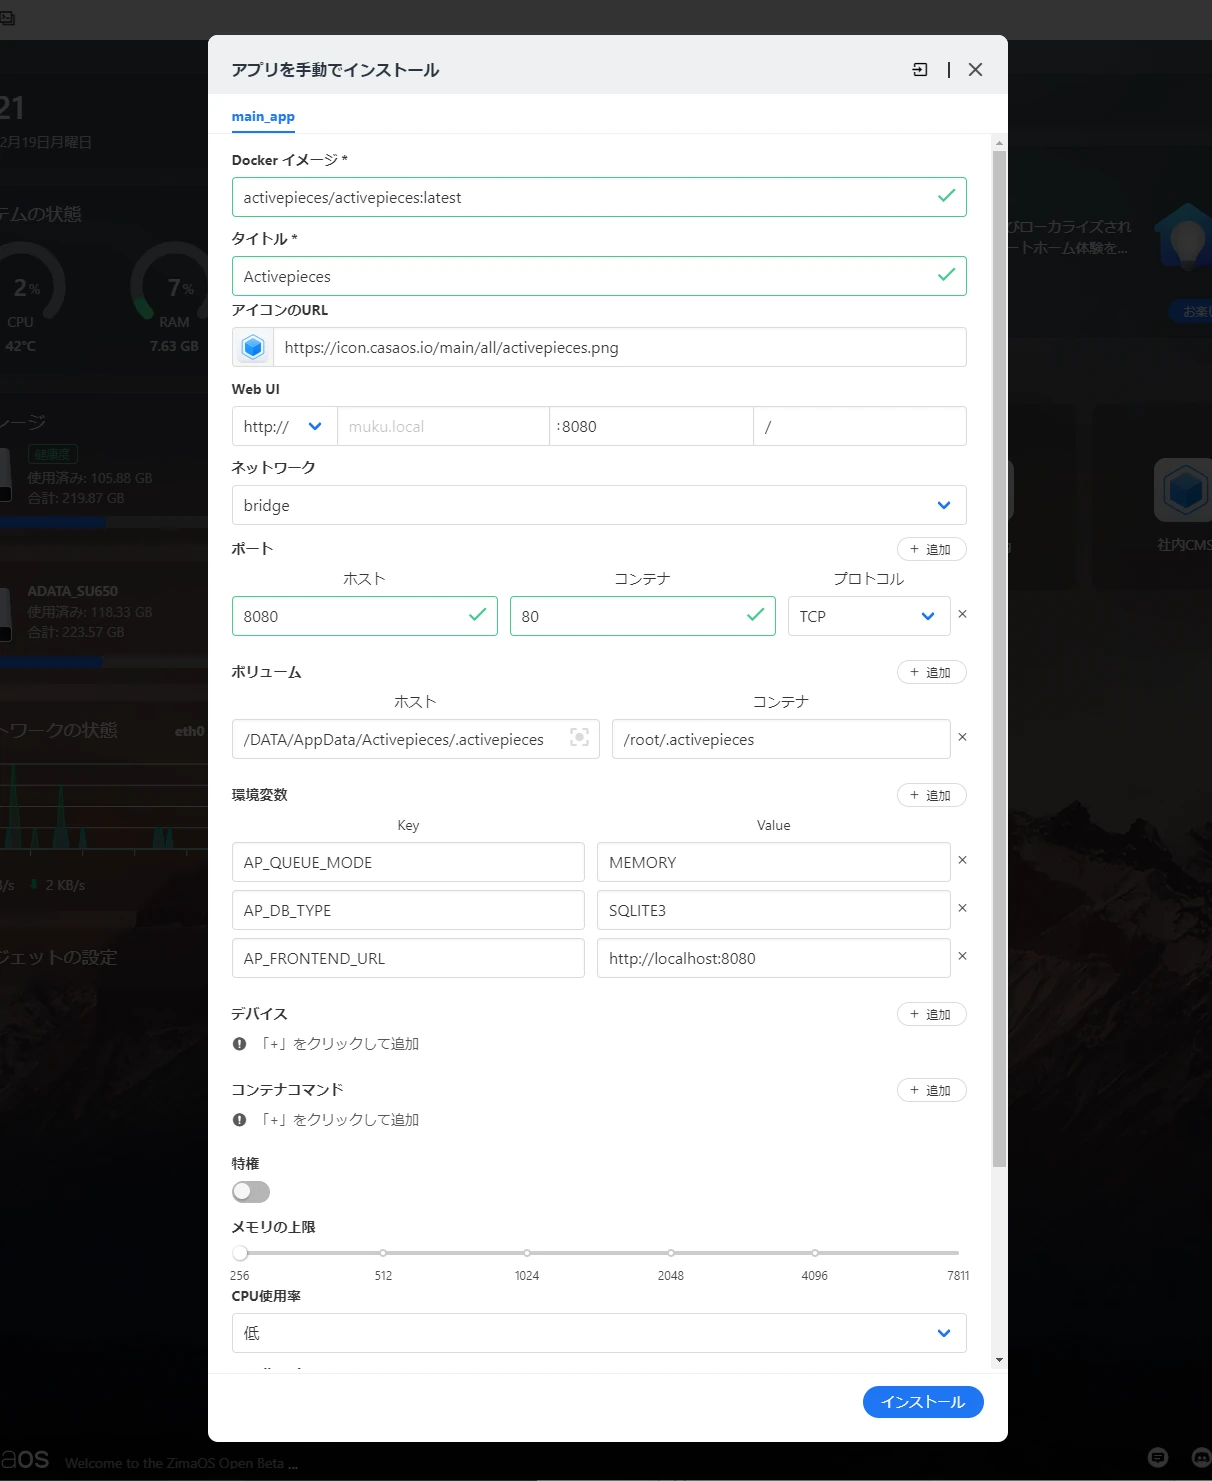Add a new port mapping

931,549
